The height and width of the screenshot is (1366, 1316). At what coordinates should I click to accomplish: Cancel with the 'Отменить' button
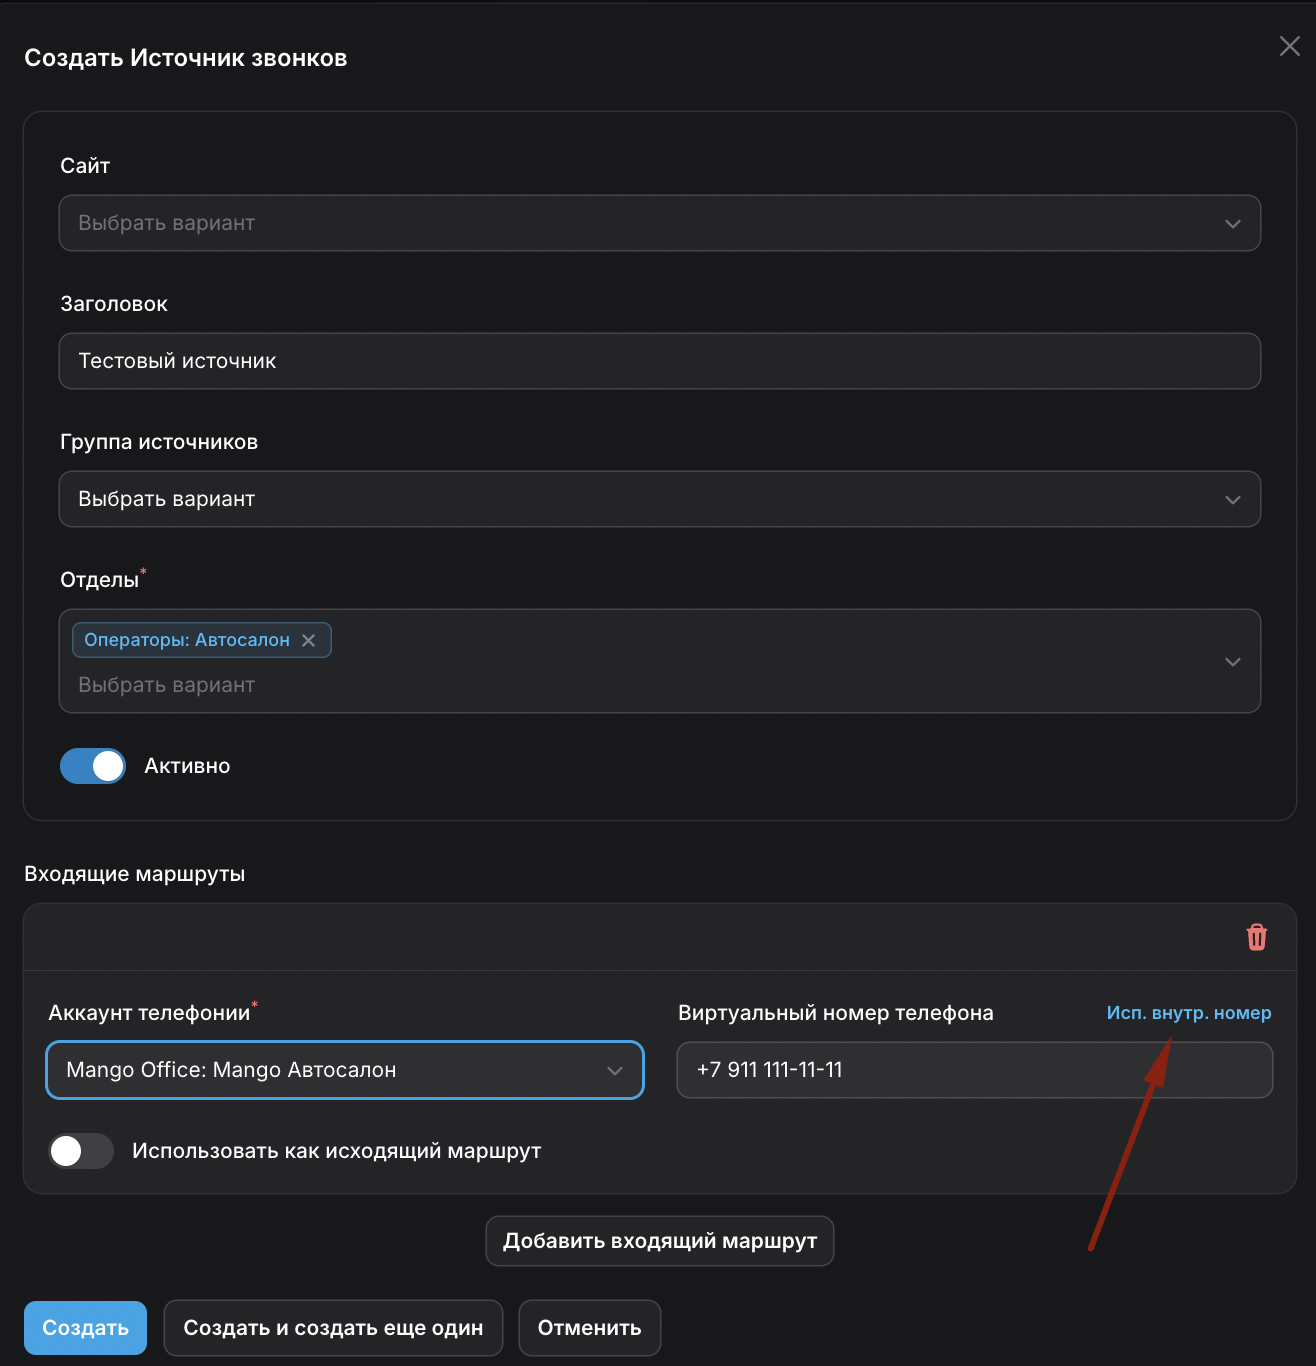coord(589,1328)
